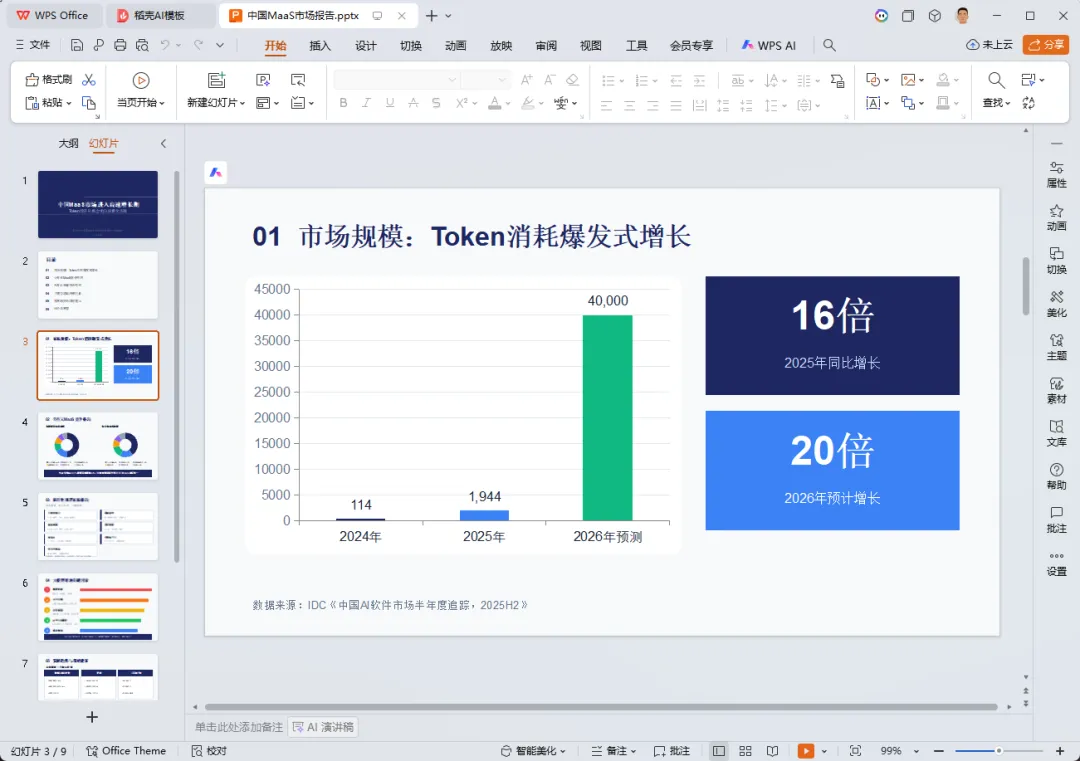The height and width of the screenshot is (761, 1080).
Task: Open the Insert (插入) ribbon tab
Action: click(320, 45)
